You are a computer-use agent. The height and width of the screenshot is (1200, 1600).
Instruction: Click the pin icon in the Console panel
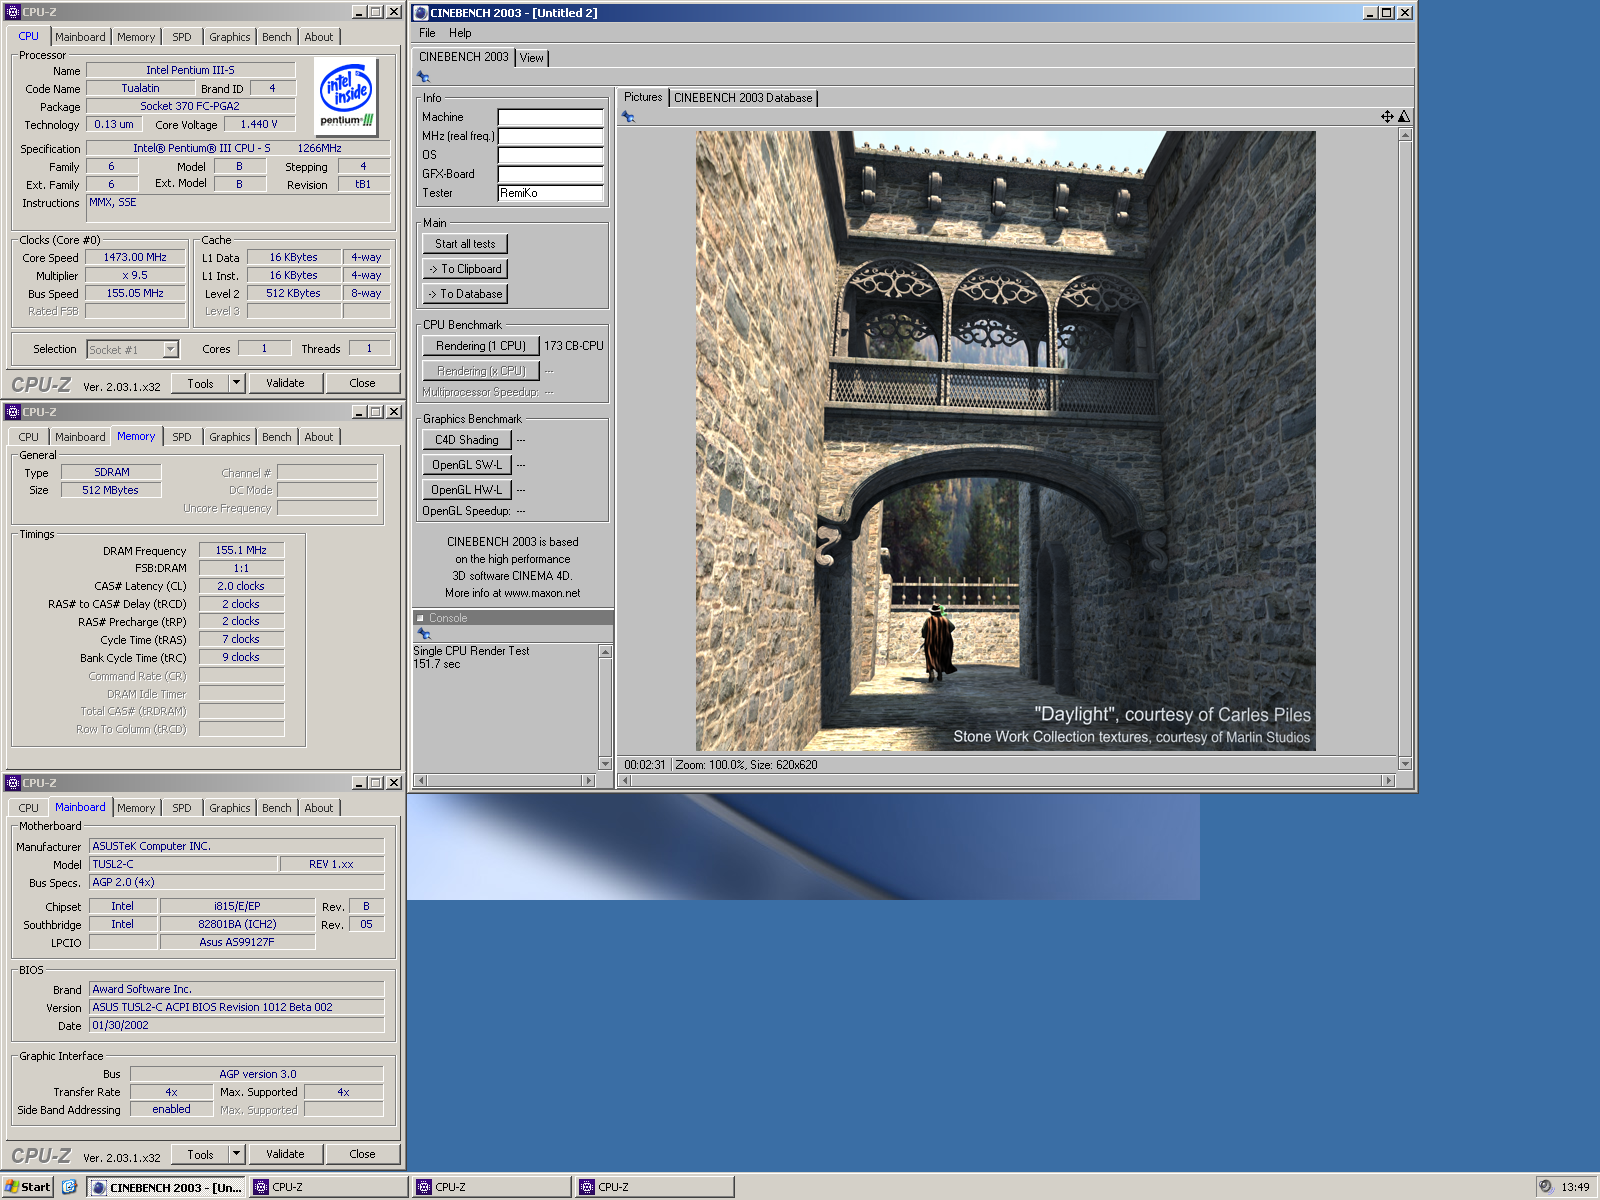tap(423, 633)
